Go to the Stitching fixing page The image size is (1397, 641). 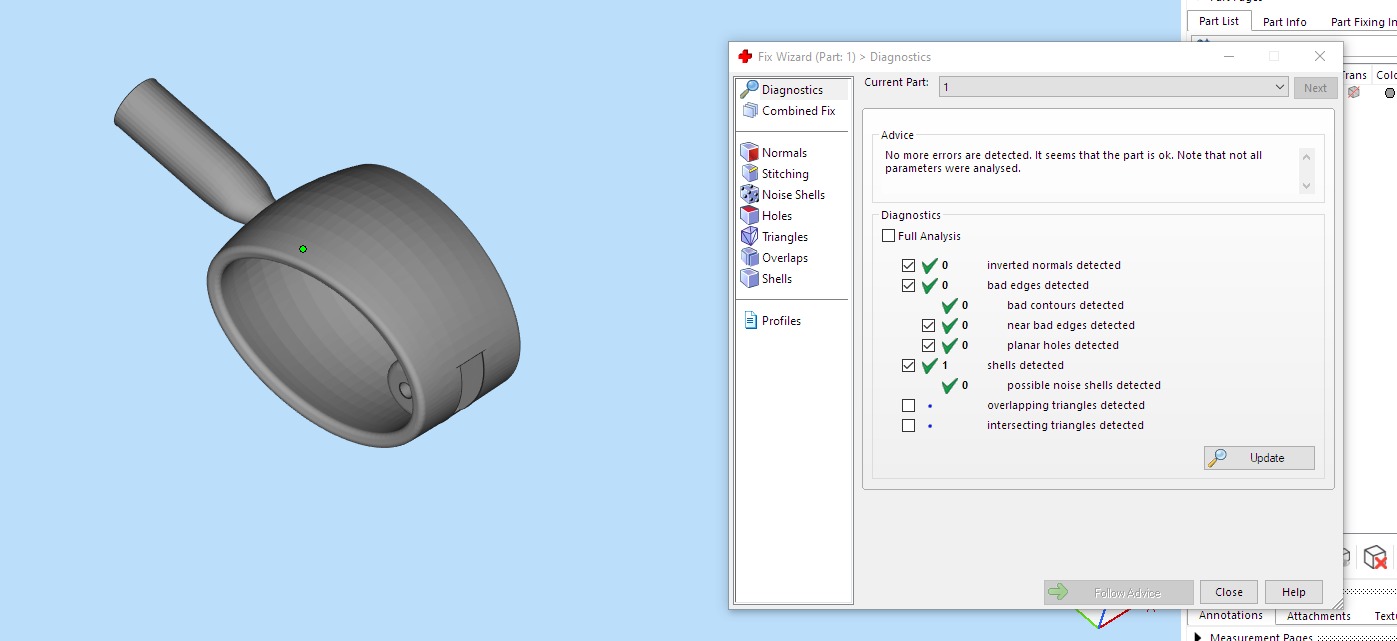pyautogui.click(x=774, y=174)
